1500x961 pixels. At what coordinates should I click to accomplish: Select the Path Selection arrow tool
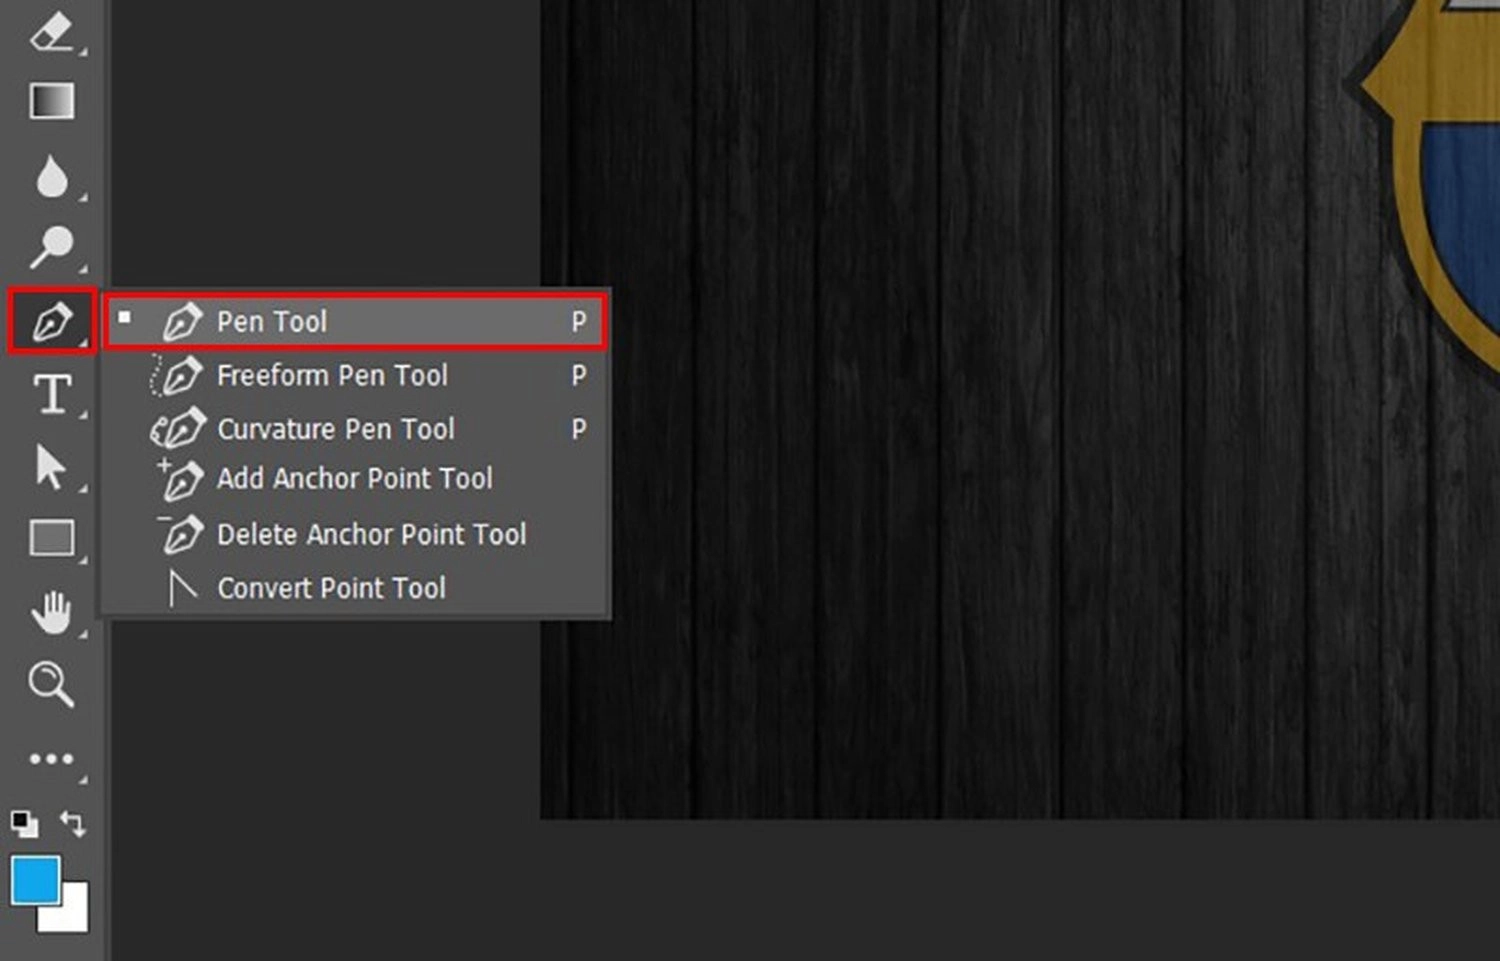tap(50, 467)
